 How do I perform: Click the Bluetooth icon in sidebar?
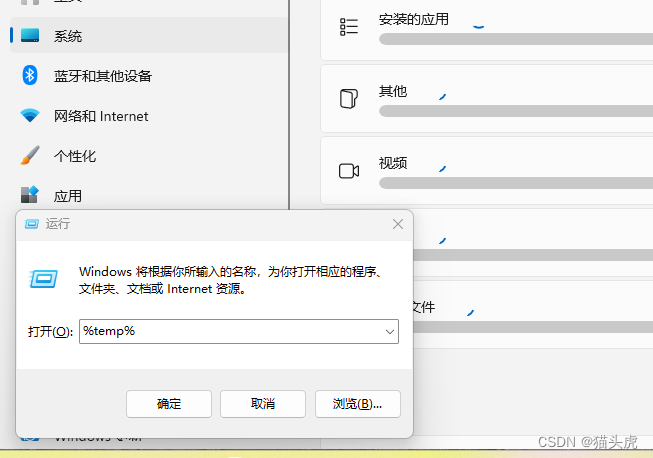(x=30, y=75)
